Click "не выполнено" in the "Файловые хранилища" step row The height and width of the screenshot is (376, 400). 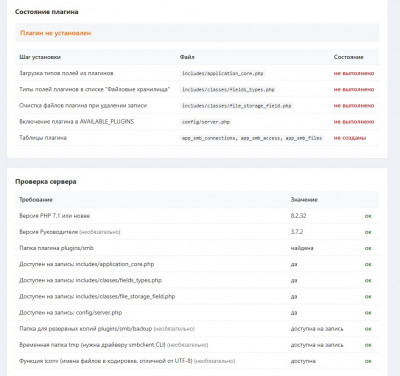pyautogui.click(x=354, y=89)
